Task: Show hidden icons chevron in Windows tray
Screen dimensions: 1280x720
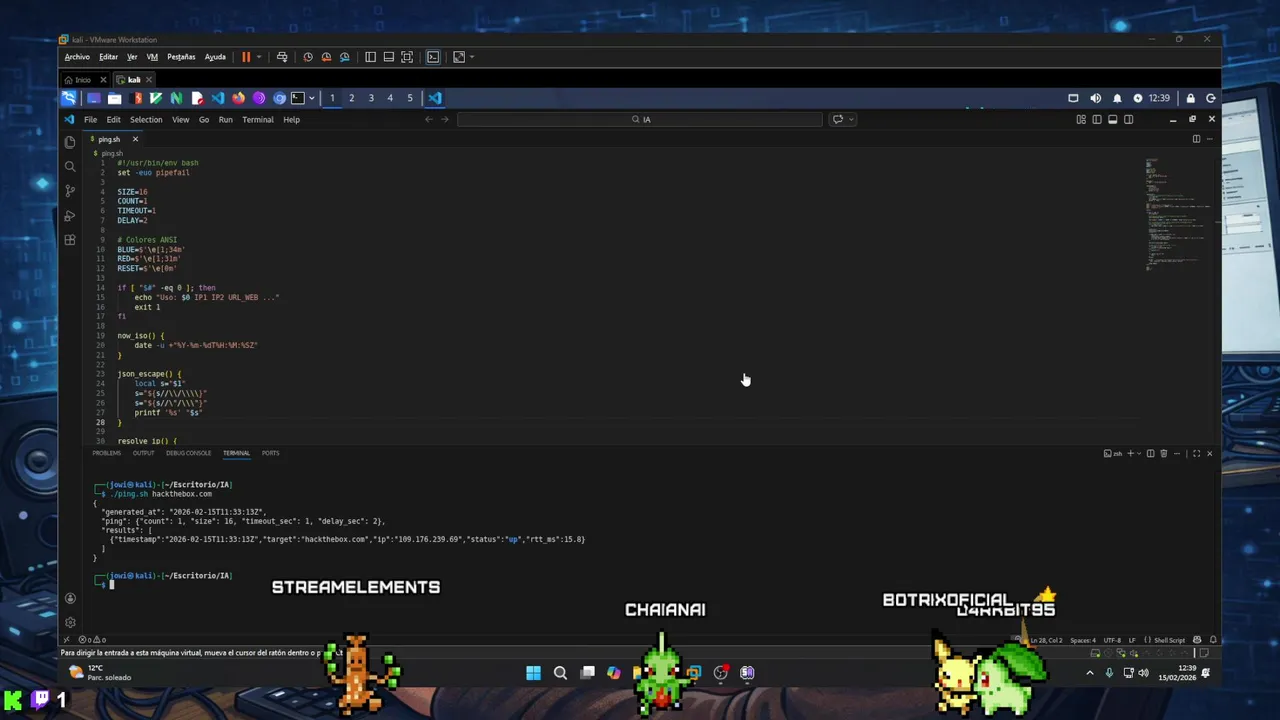Action: point(1090,673)
